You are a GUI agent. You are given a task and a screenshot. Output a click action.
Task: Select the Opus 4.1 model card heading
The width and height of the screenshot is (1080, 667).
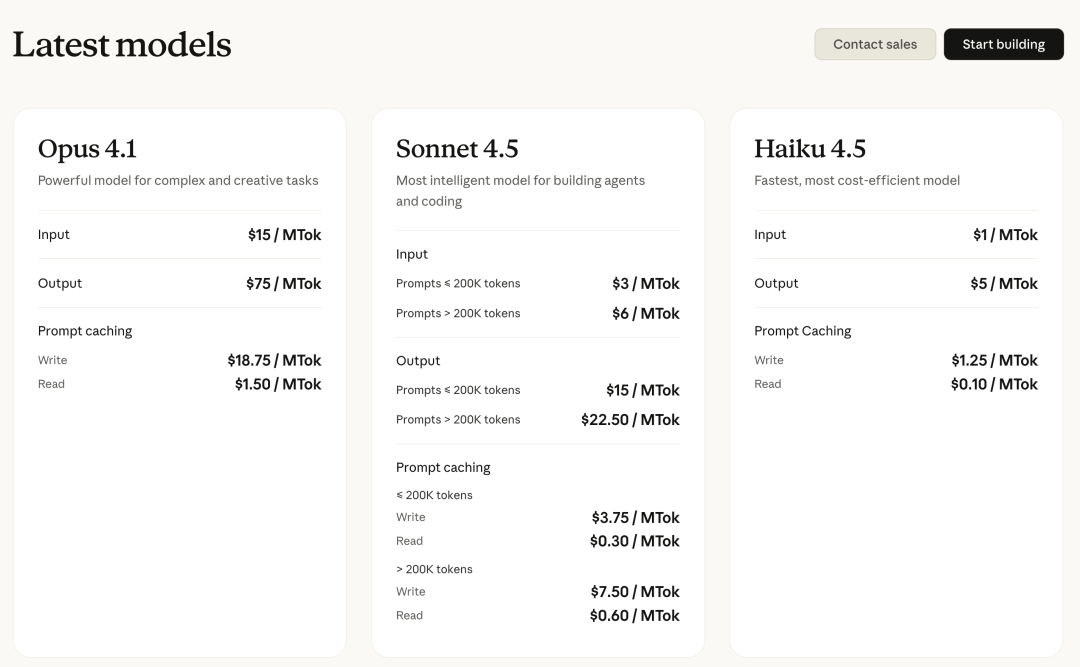(87, 149)
